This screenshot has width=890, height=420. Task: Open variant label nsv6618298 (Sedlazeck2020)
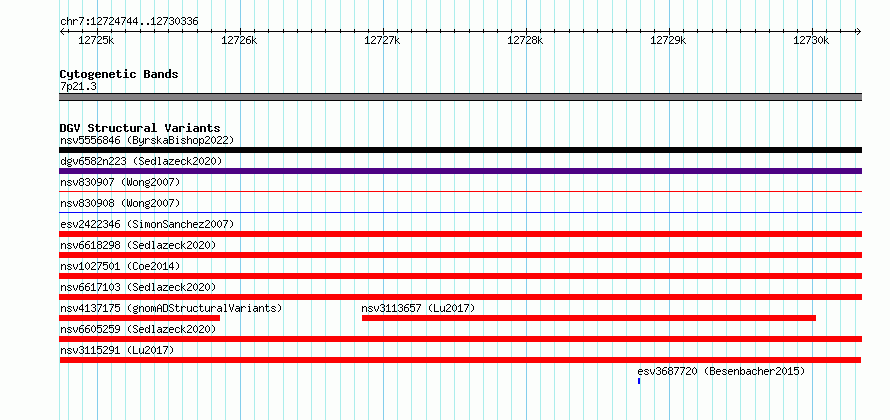click(138, 245)
